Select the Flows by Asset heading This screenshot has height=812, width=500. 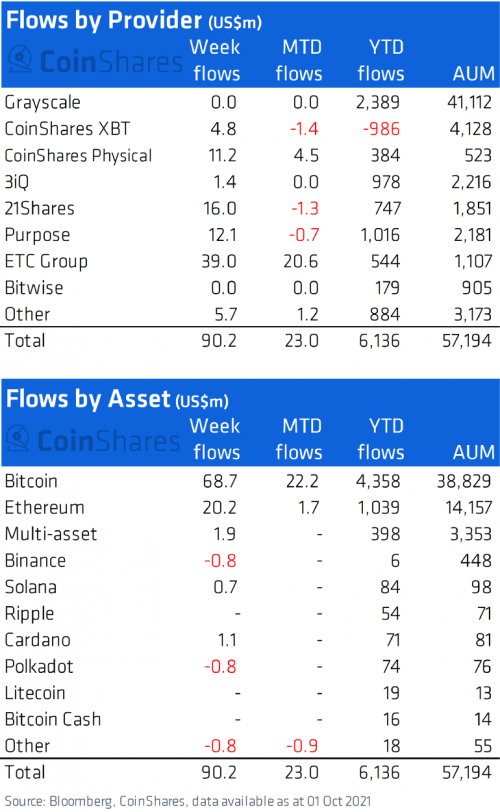[117, 399]
